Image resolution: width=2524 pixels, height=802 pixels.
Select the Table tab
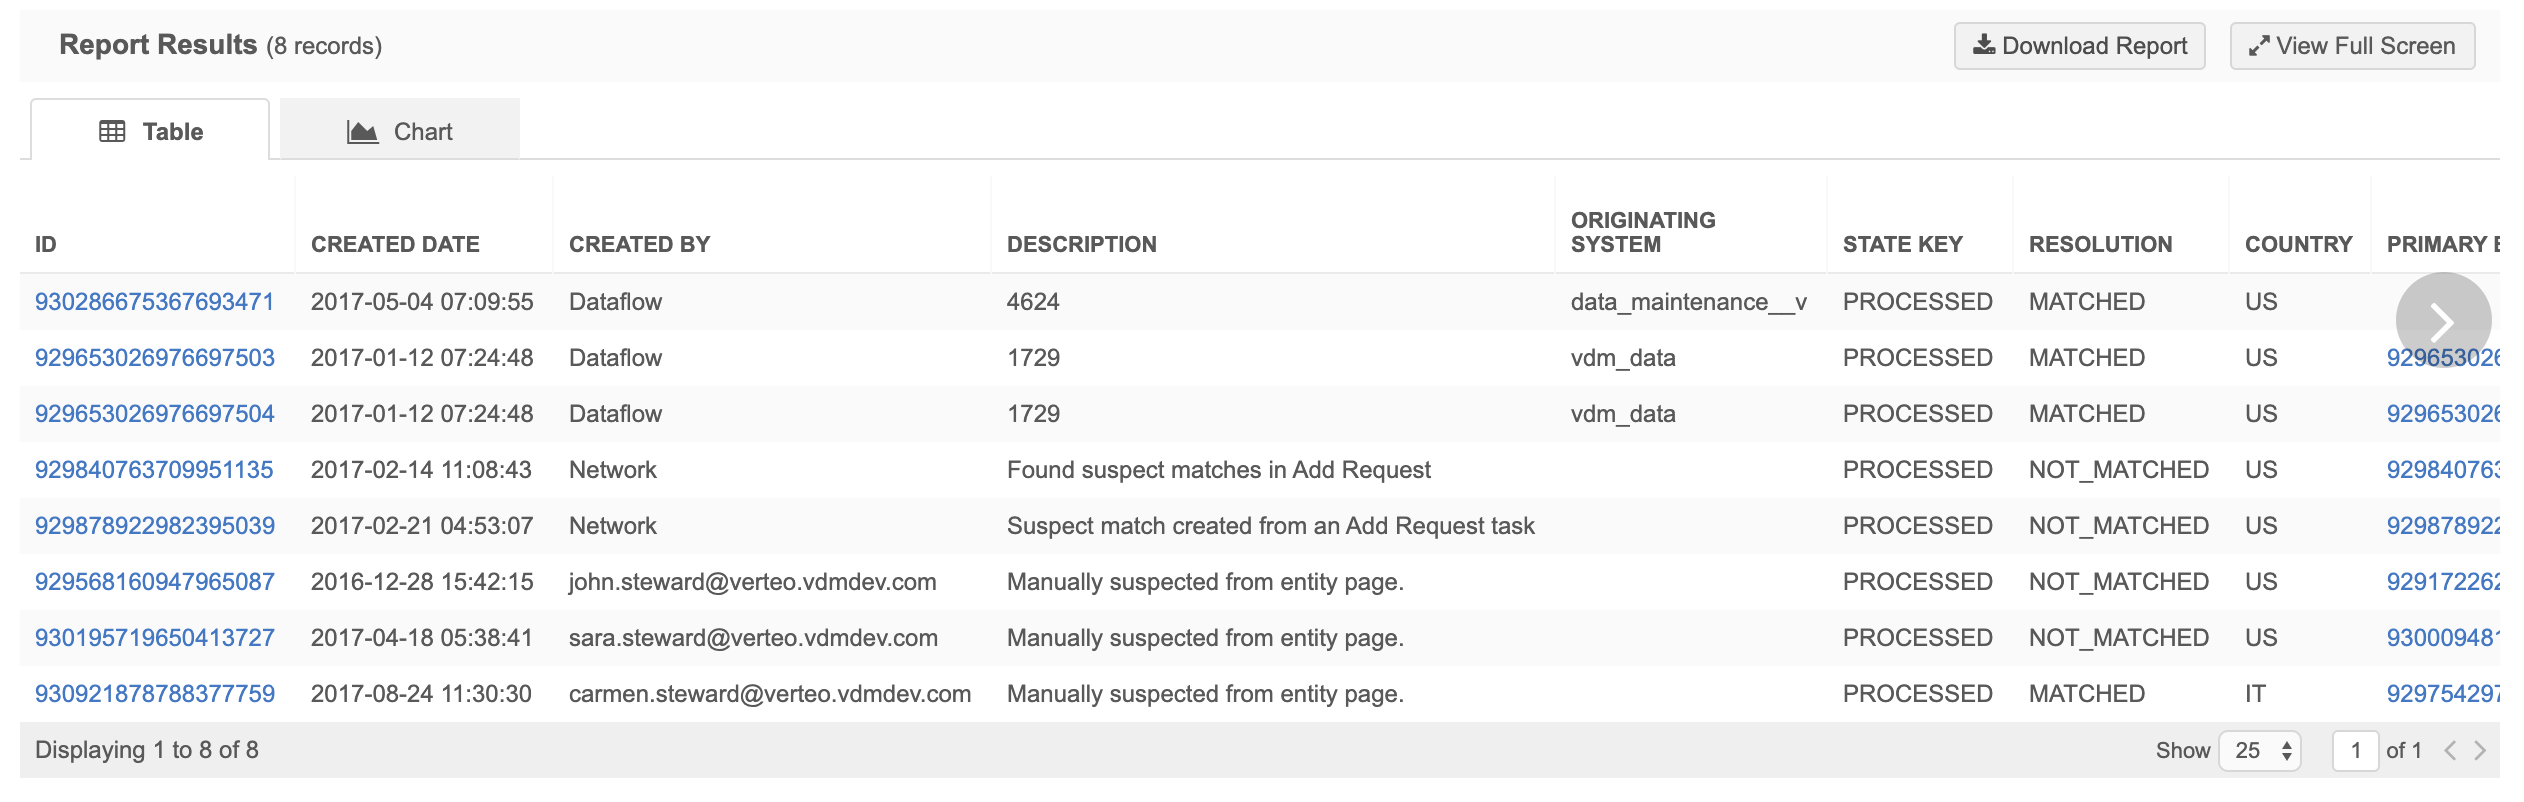151,131
